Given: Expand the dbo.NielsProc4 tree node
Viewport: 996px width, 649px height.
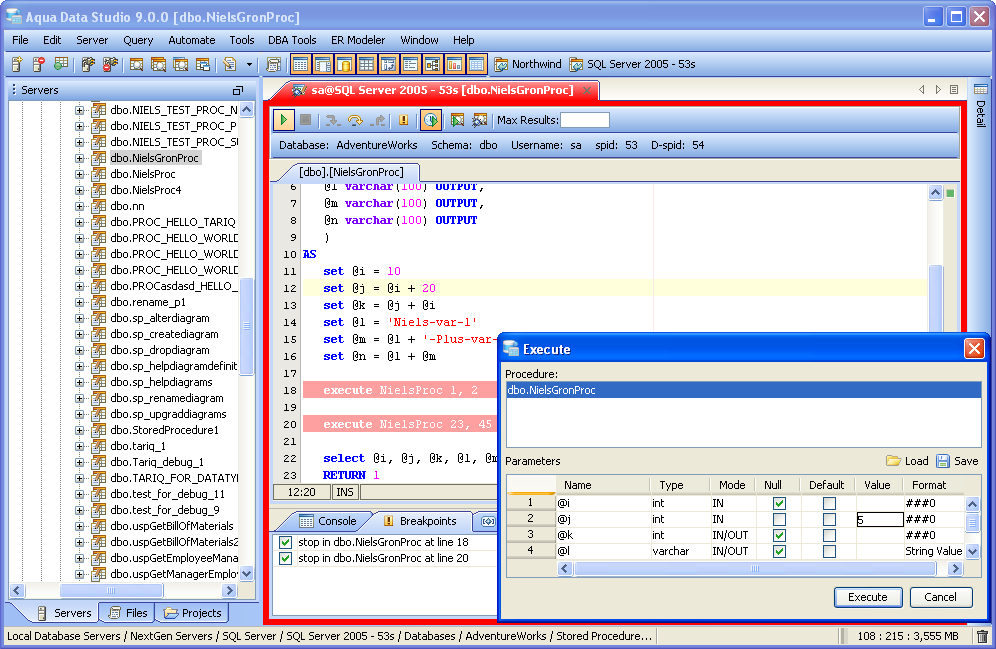Looking at the screenshot, I should 80,190.
